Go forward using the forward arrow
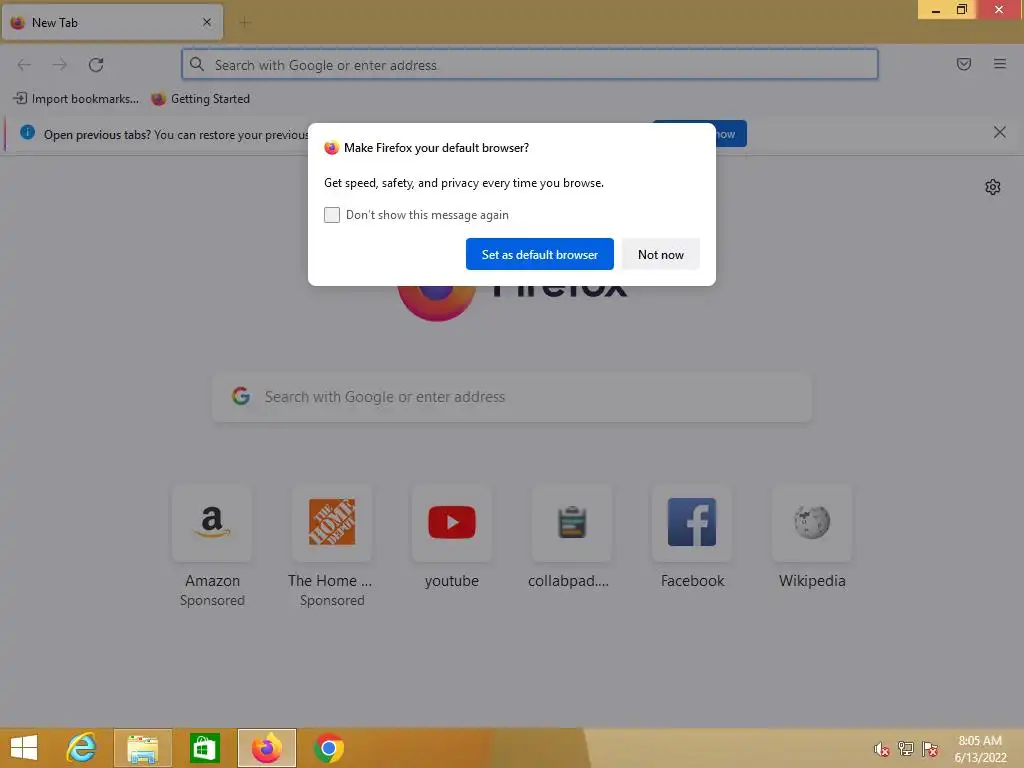Image resolution: width=1024 pixels, height=768 pixels. coord(59,65)
